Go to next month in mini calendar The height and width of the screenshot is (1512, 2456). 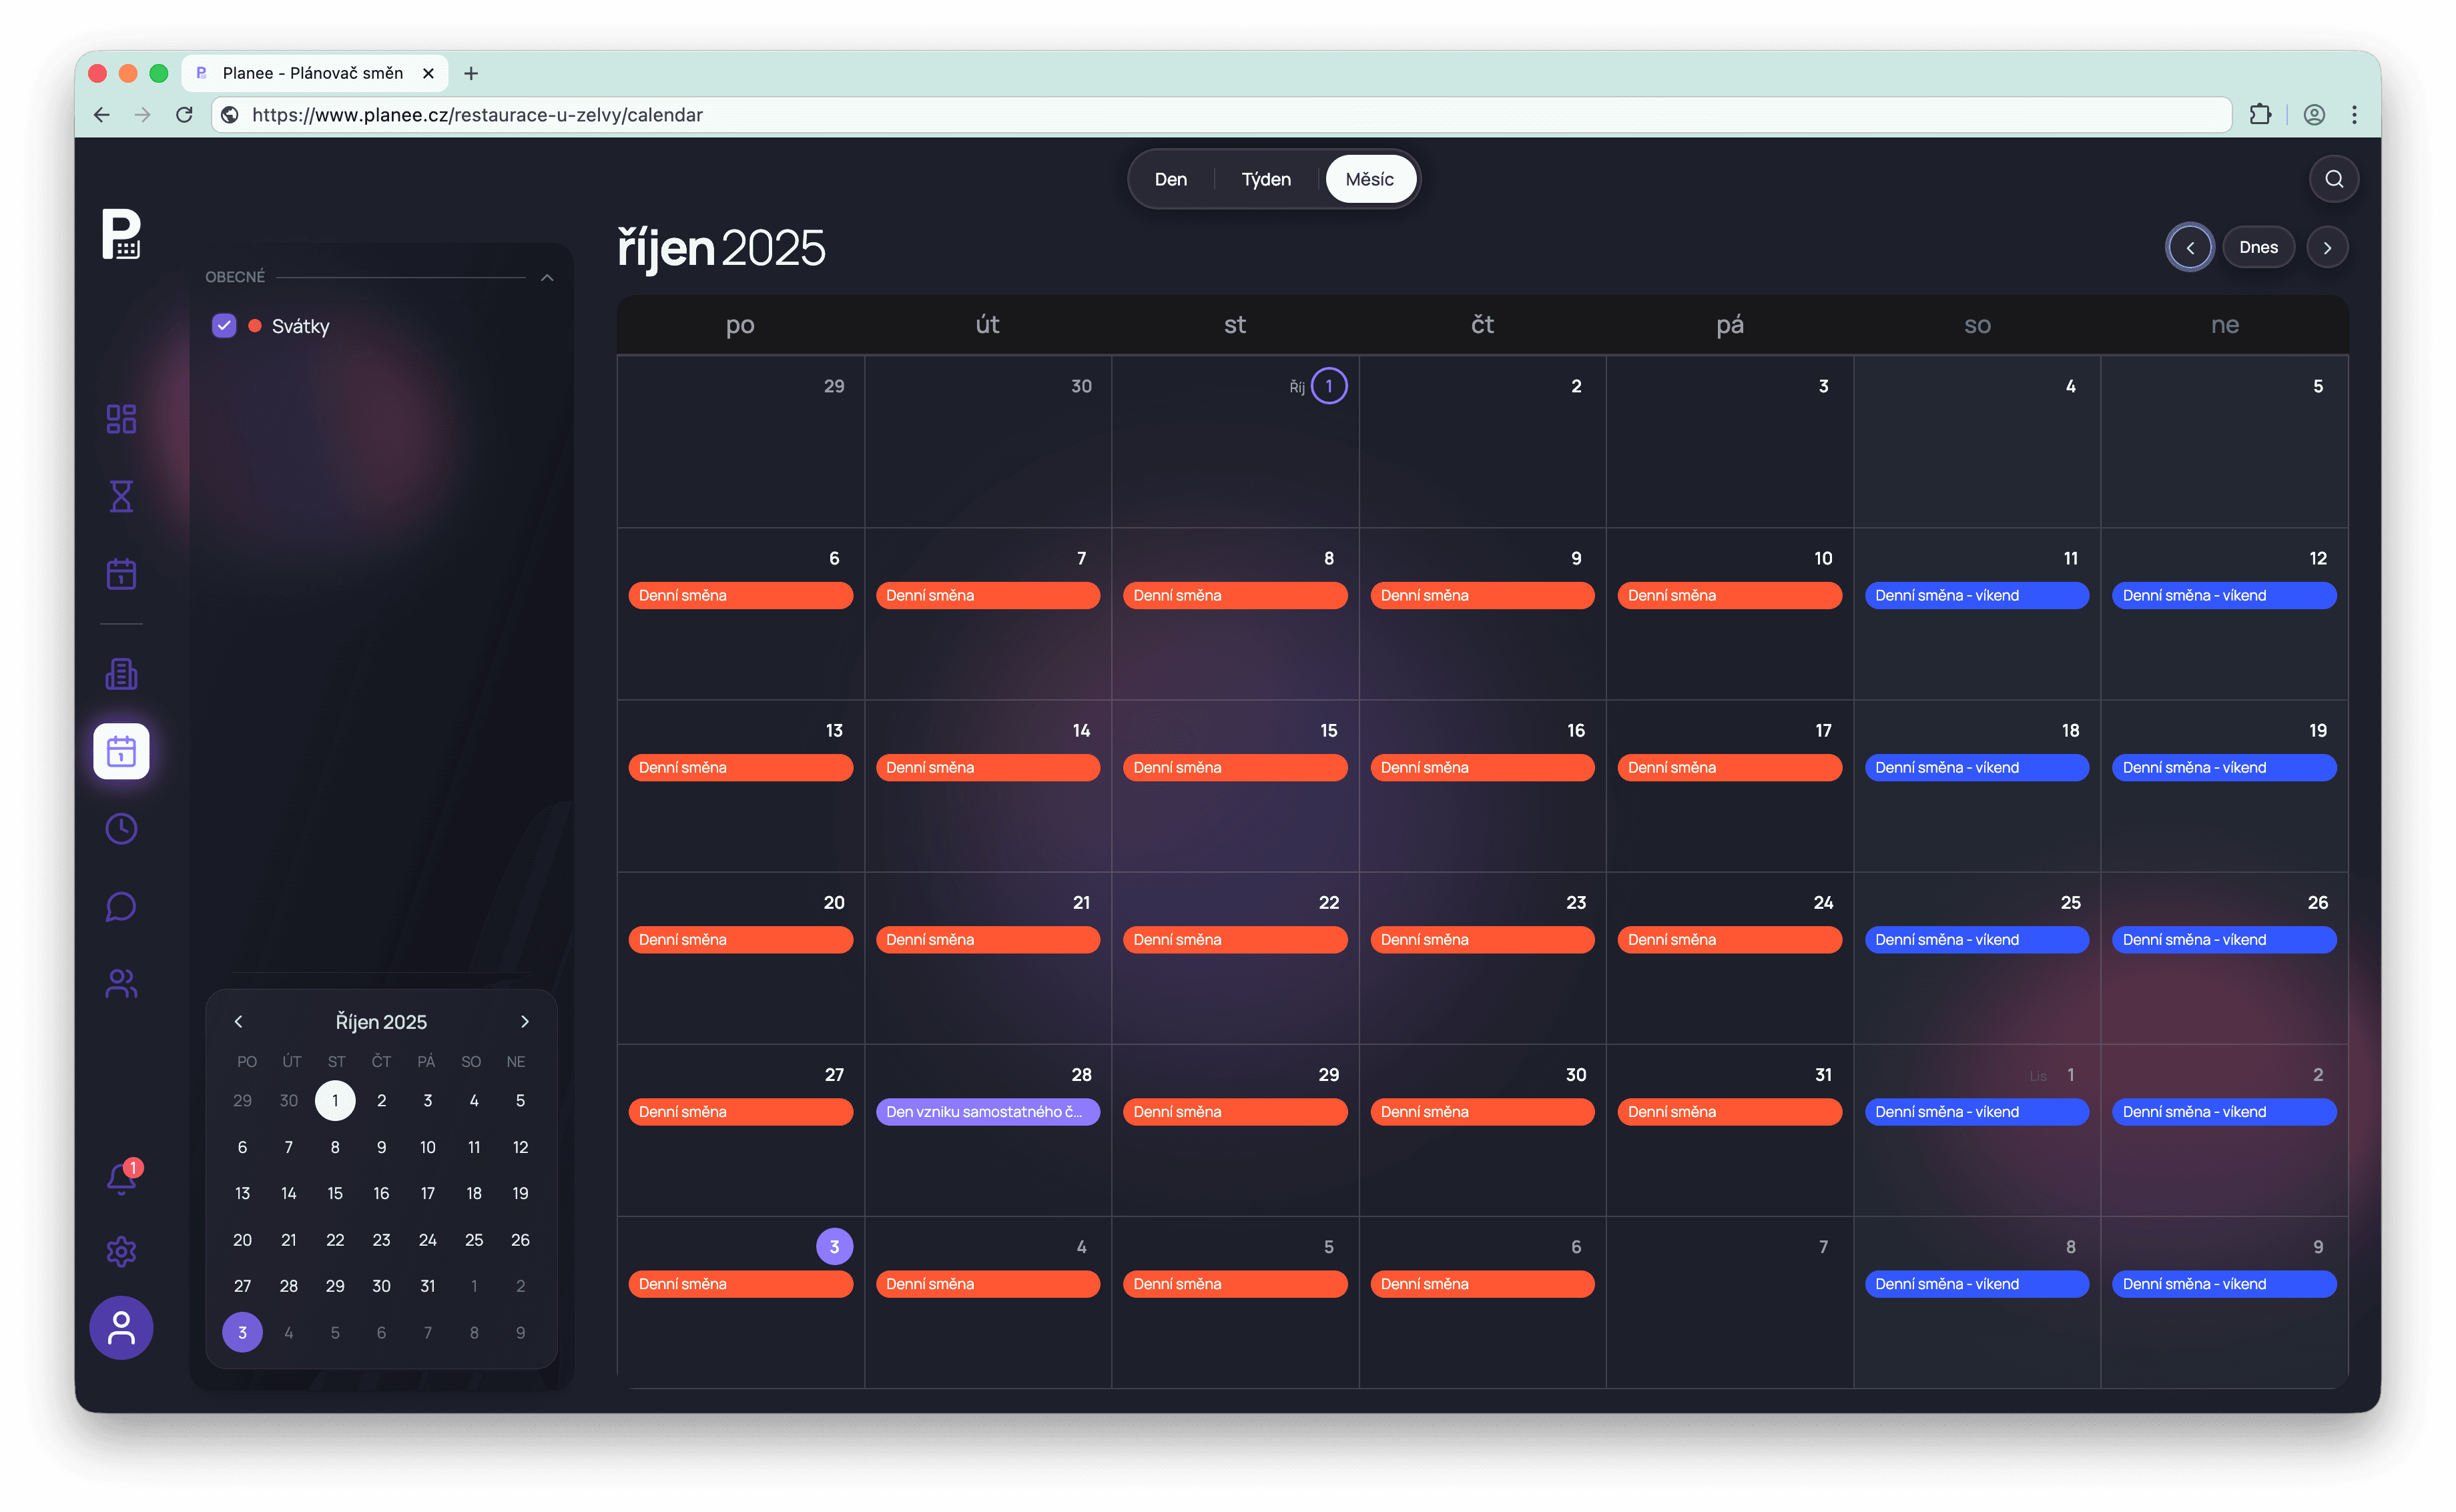pyautogui.click(x=524, y=1021)
